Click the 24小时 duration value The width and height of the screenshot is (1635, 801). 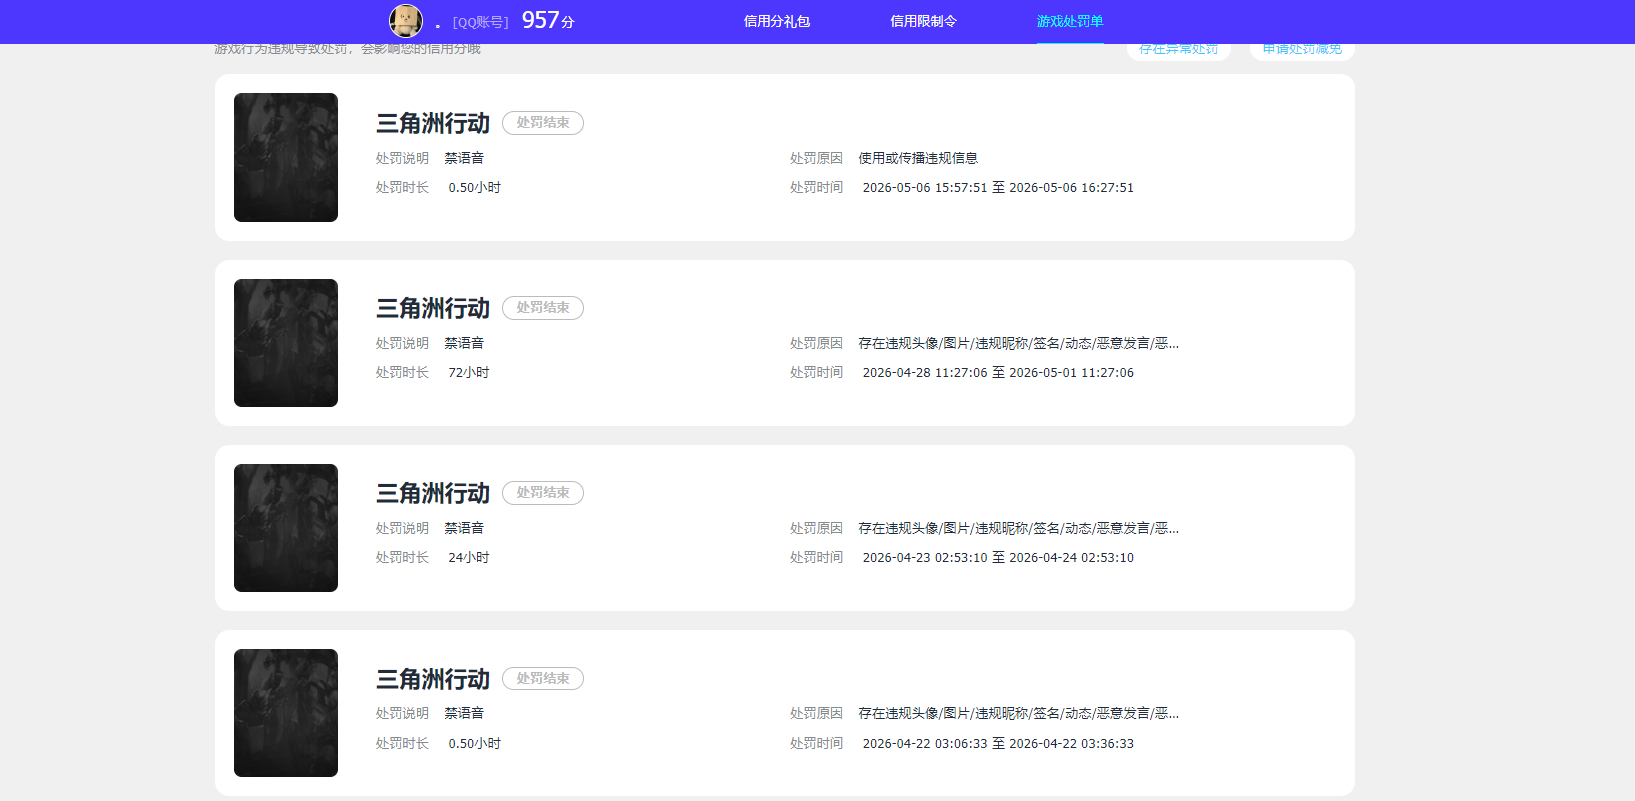pyautogui.click(x=469, y=558)
